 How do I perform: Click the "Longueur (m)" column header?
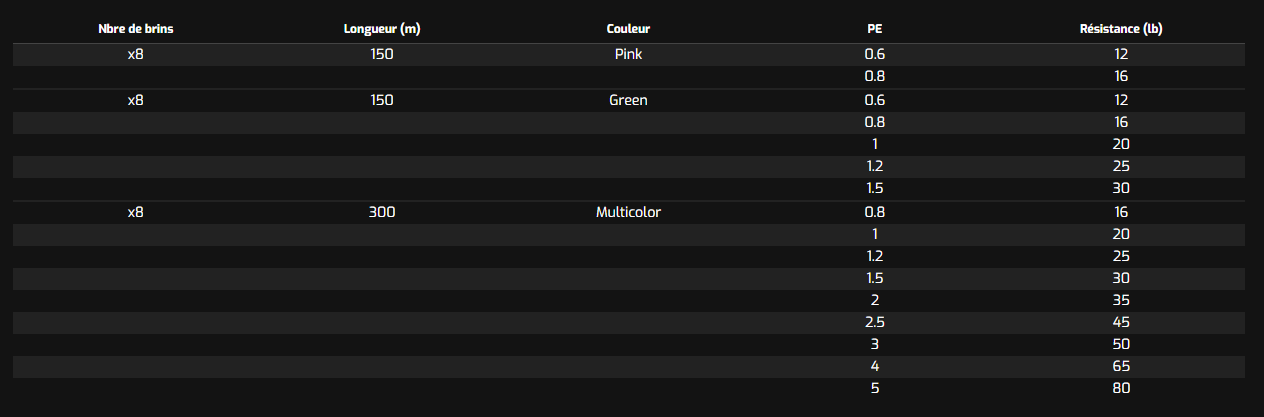[x=381, y=29]
